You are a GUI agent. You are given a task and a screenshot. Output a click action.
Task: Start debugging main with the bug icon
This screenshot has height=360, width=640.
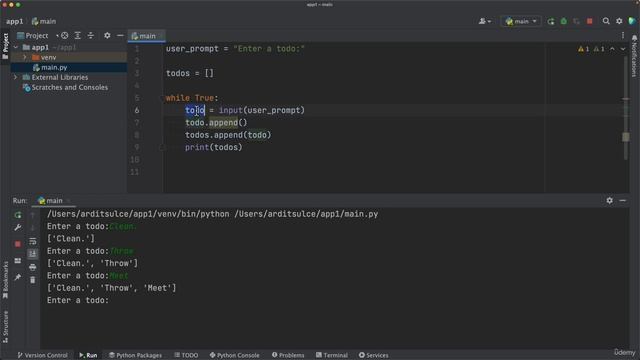(564, 21)
